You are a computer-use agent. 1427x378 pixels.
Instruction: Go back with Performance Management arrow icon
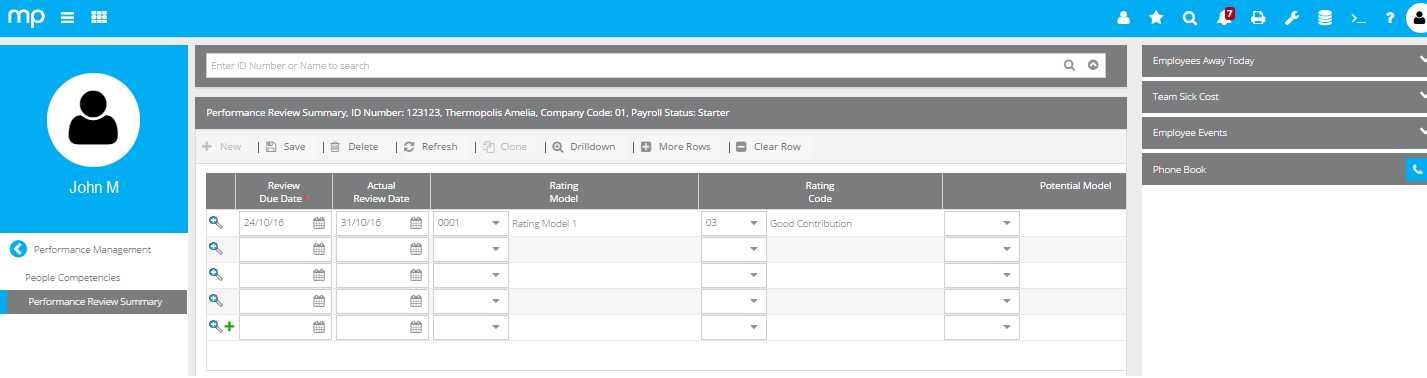tap(17, 249)
